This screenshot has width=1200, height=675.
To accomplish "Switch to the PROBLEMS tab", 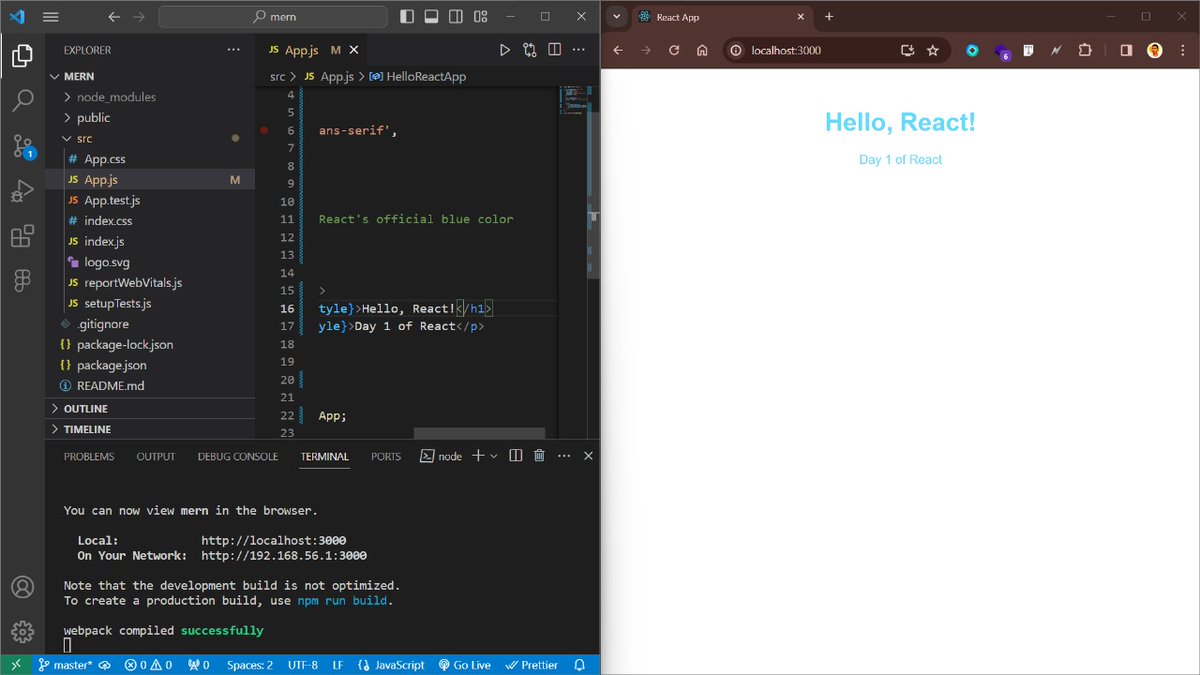I will 89,456.
